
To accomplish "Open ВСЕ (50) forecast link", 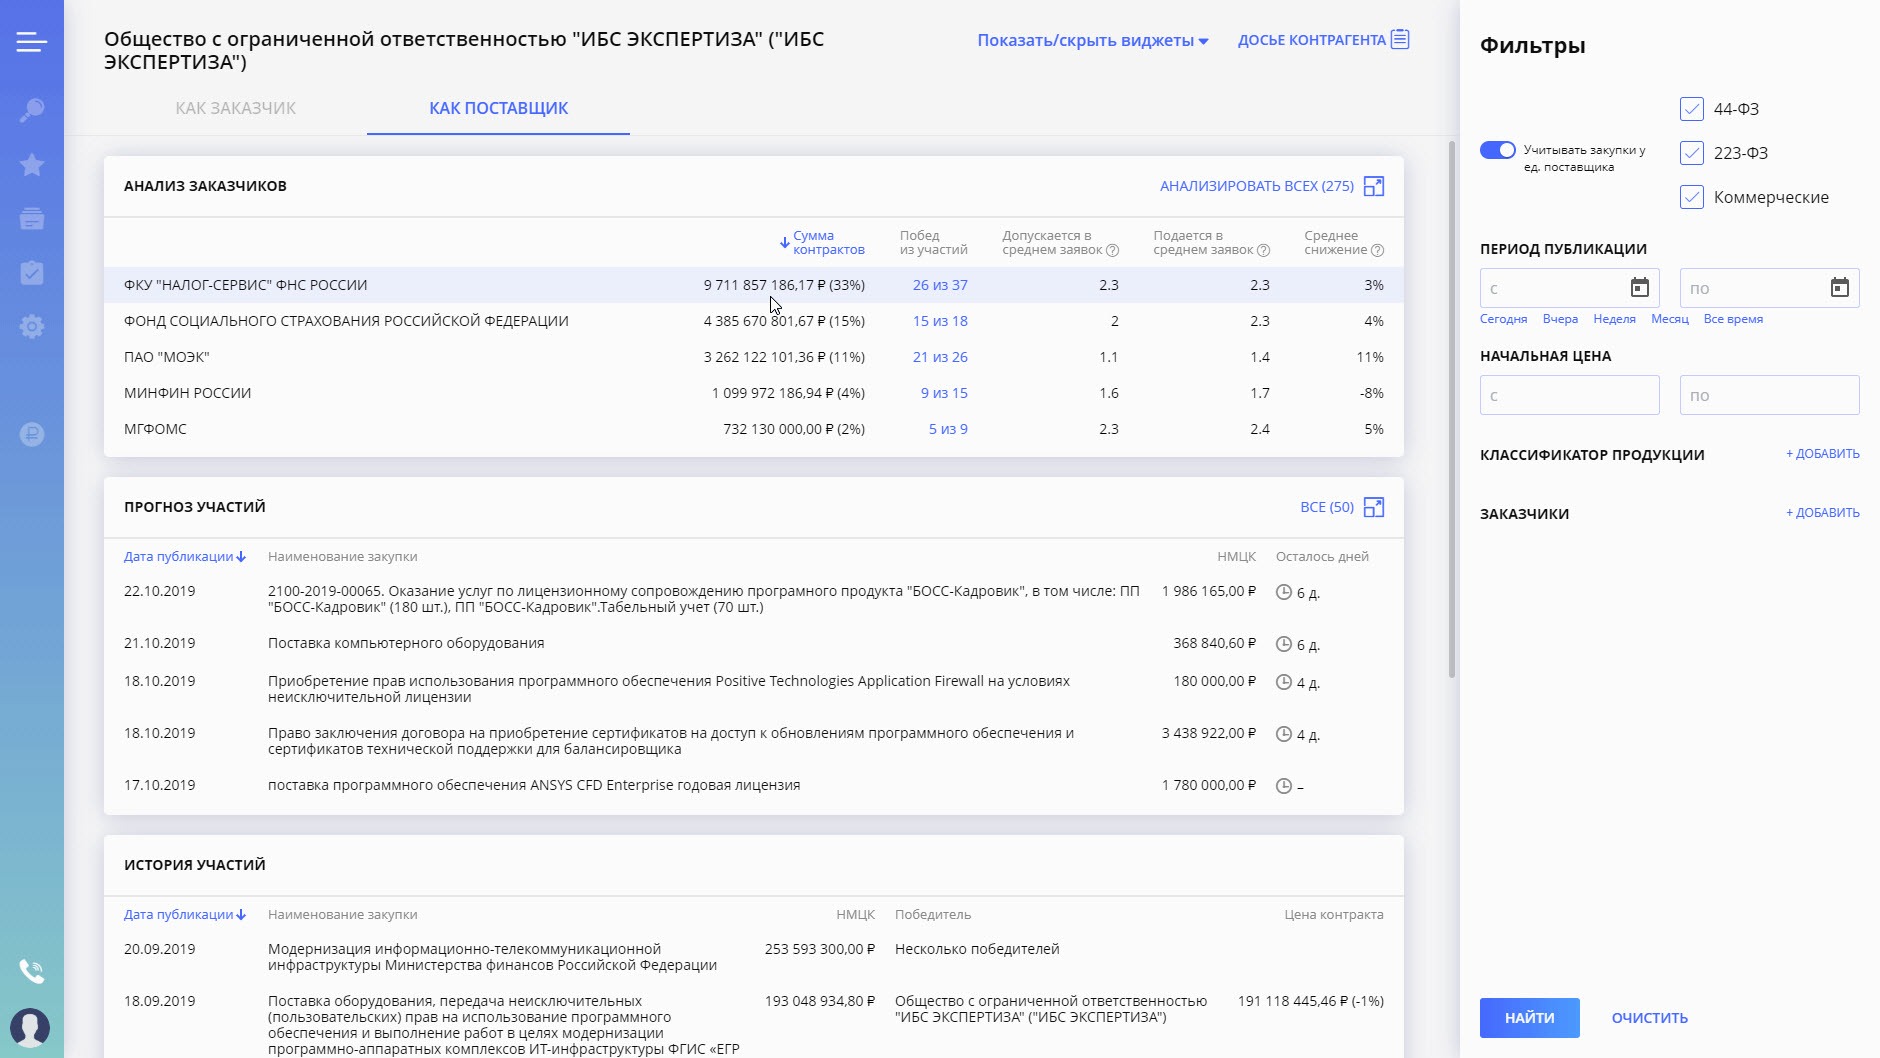I will tap(1327, 507).
